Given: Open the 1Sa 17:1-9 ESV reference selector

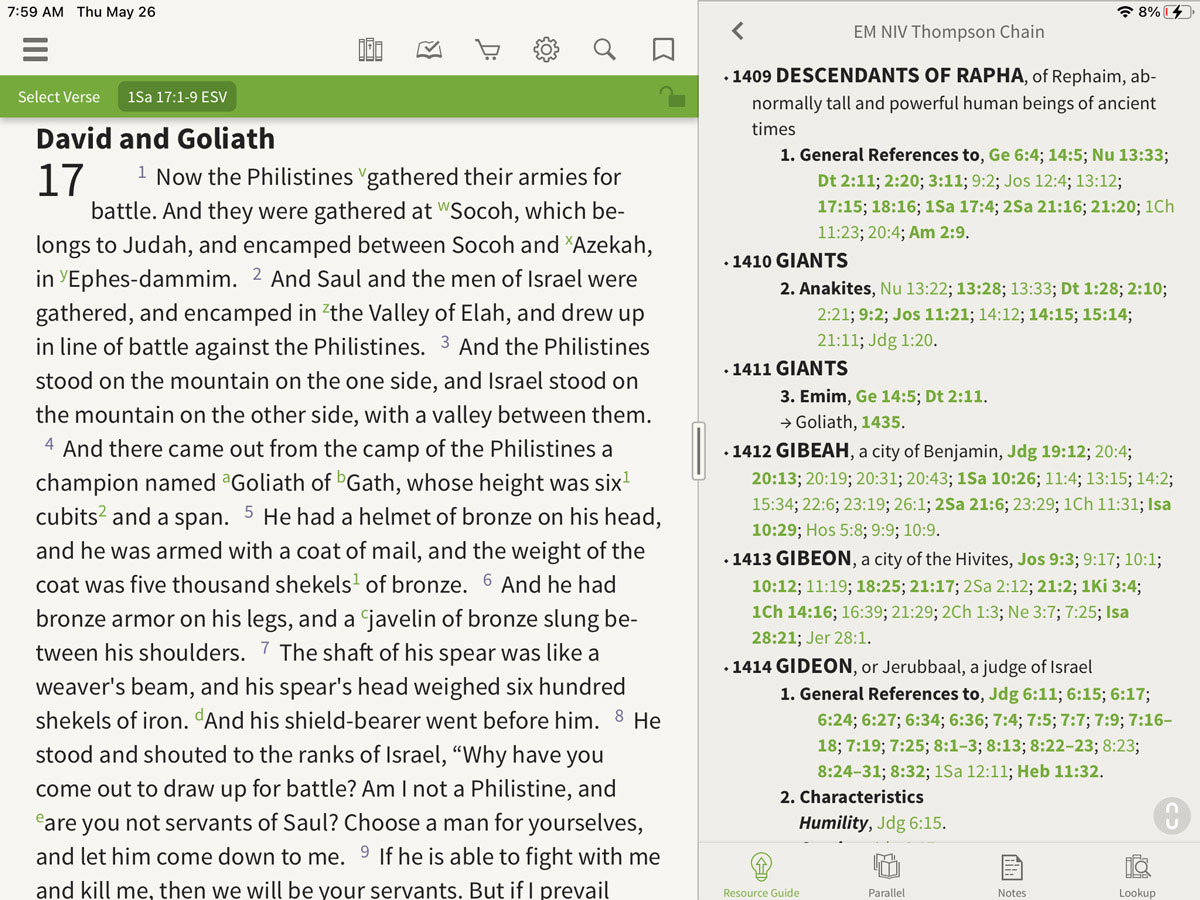Looking at the screenshot, I should pos(177,97).
